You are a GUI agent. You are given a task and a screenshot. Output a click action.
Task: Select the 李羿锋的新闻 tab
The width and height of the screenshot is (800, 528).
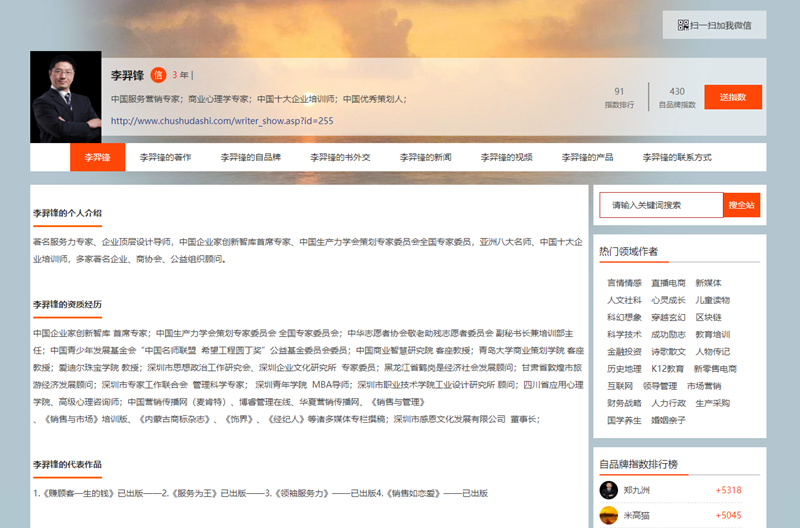pyautogui.click(x=425, y=158)
